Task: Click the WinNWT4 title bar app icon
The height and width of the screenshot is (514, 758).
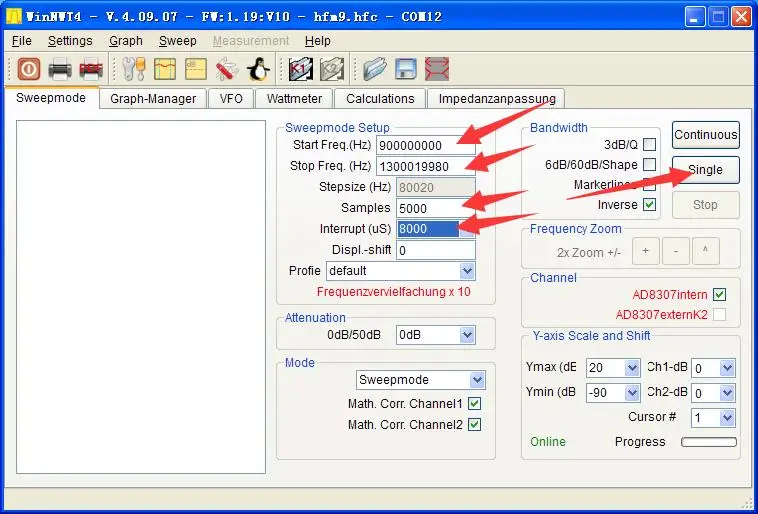Action: coord(14,16)
